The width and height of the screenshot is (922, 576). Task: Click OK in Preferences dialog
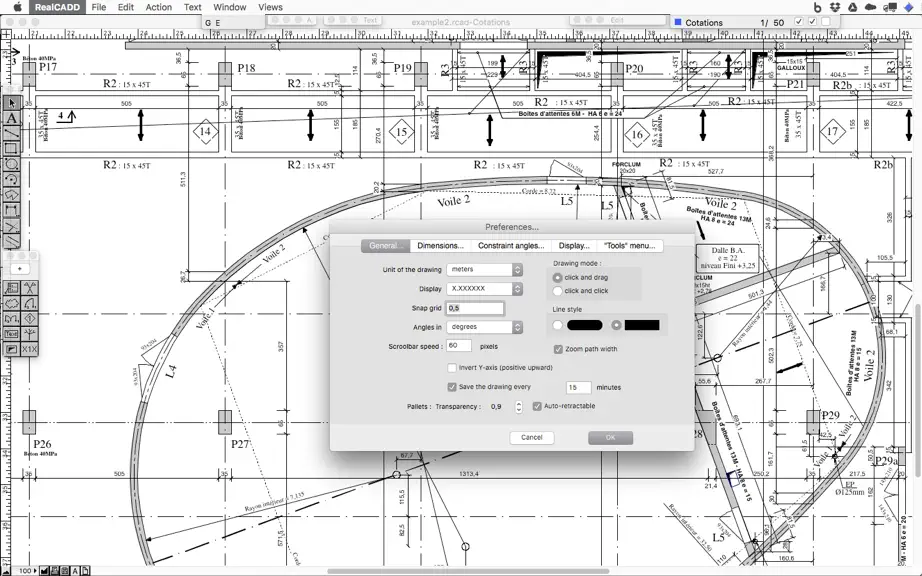pos(610,437)
